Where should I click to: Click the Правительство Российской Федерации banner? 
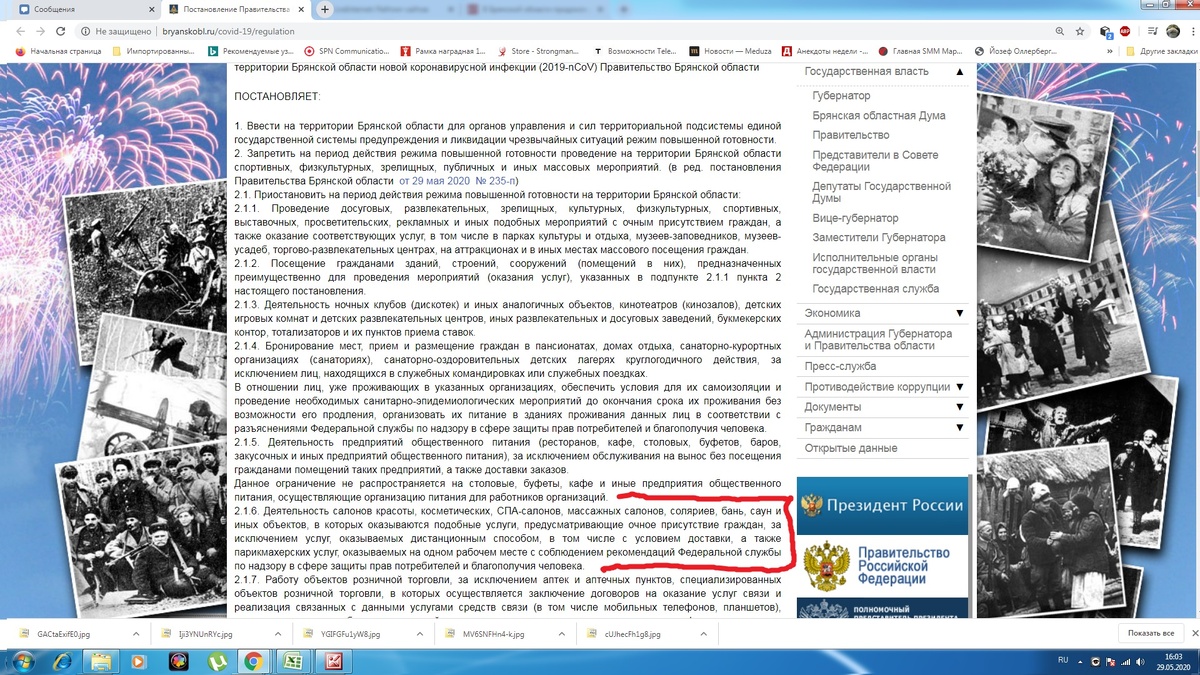pyautogui.click(x=882, y=566)
